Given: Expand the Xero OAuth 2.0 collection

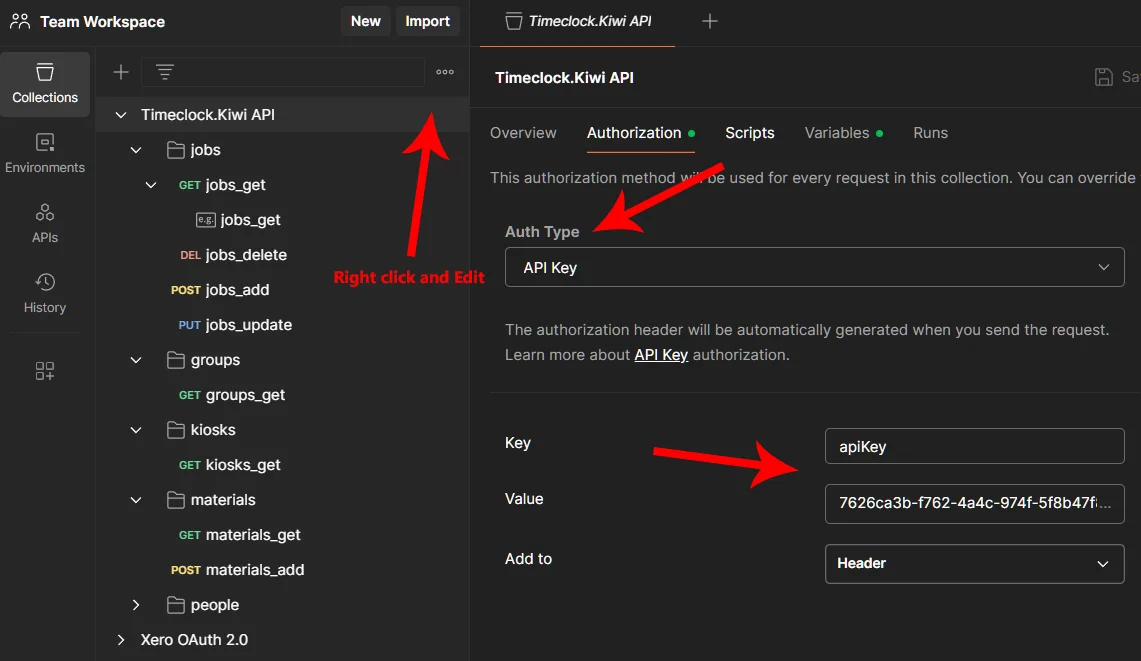Looking at the screenshot, I should point(121,640).
